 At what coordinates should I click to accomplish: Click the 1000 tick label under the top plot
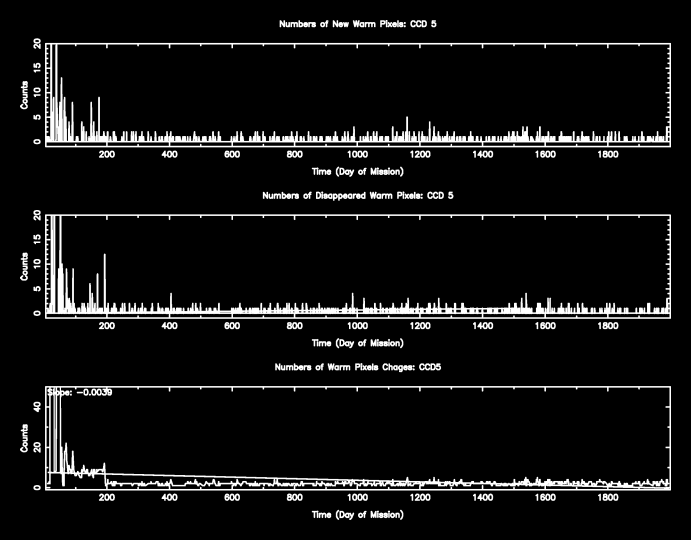(x=356, y=155)
